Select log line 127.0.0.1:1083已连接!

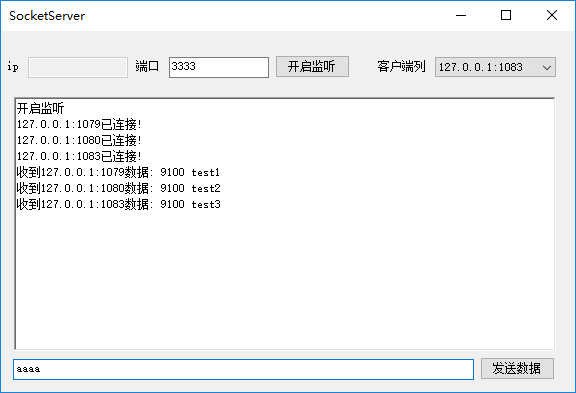click(x=79, y=156)
